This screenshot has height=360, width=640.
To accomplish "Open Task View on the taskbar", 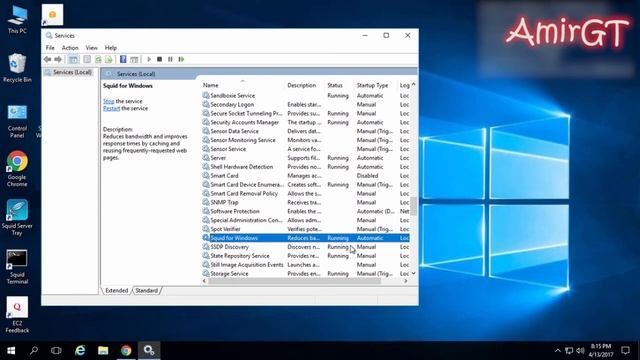I will (x=56, y=350).
